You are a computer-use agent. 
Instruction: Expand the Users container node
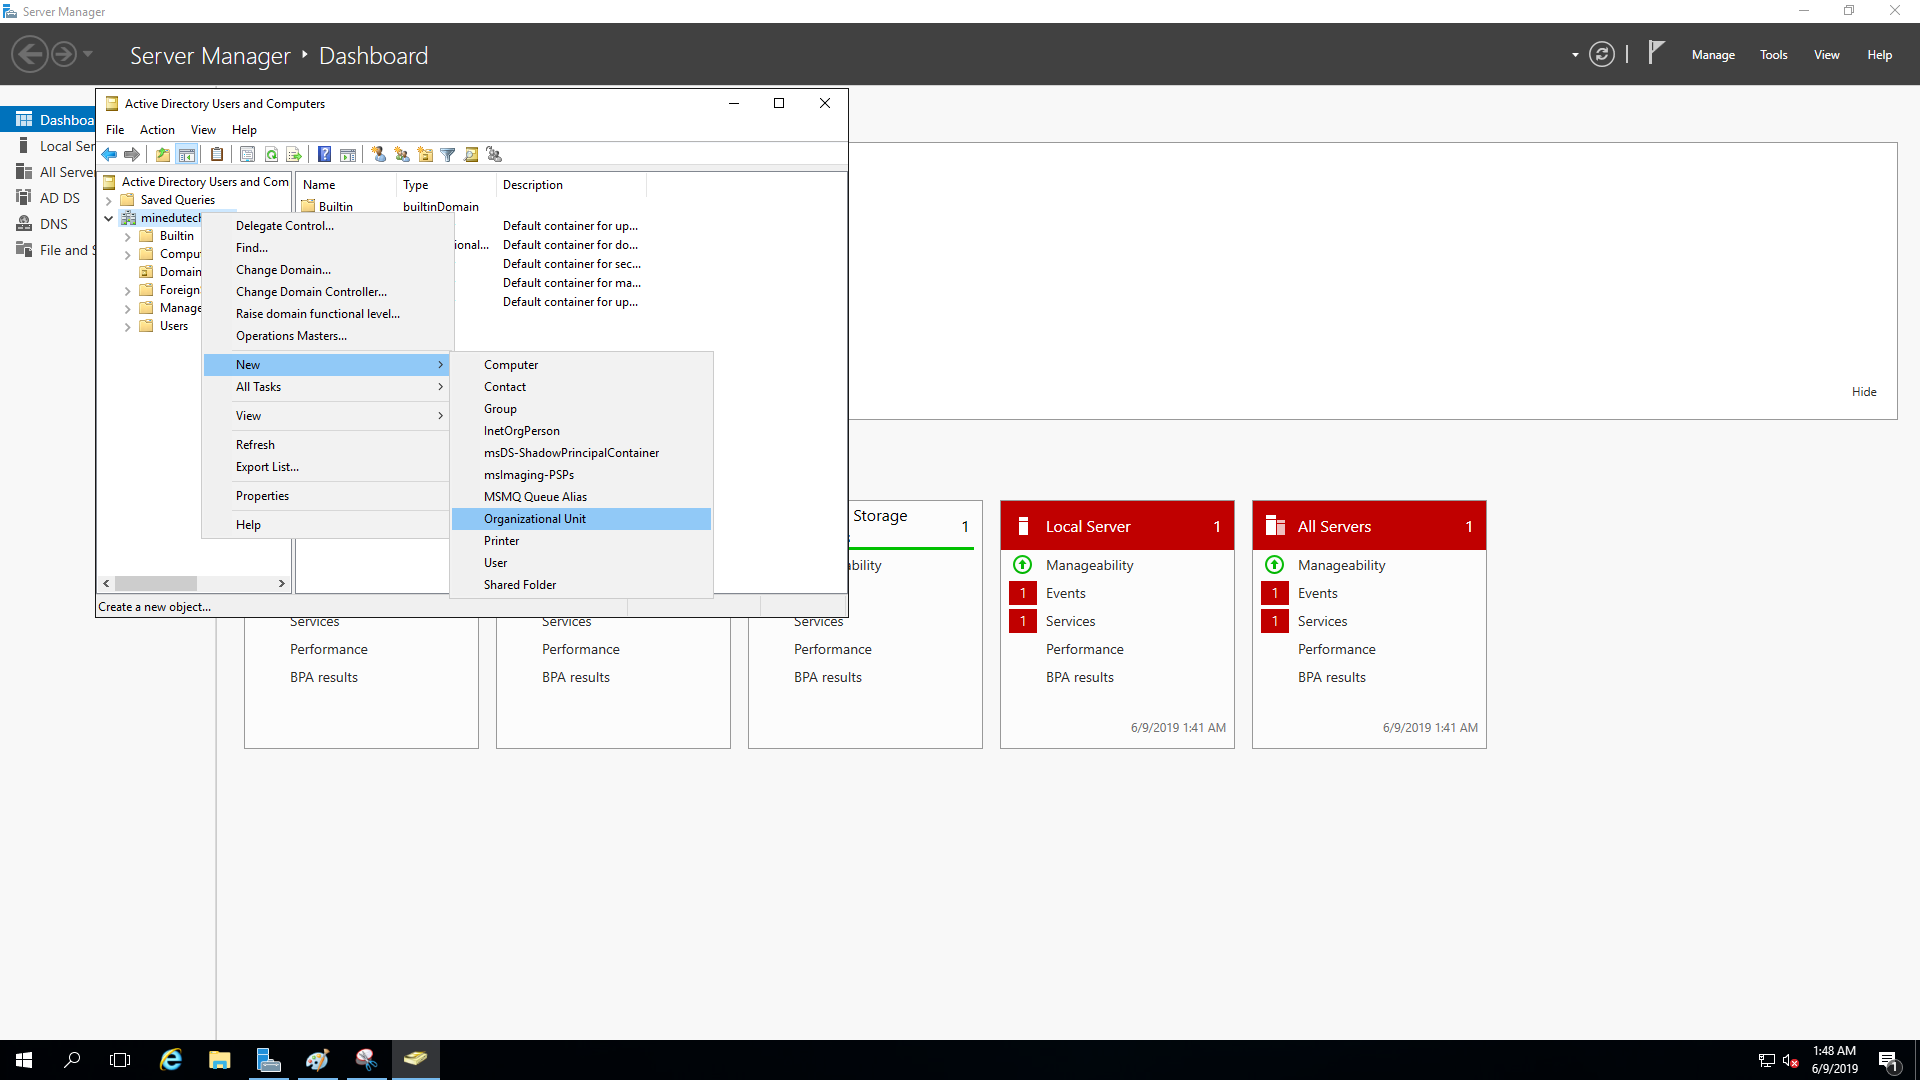[x=127, y=327]
